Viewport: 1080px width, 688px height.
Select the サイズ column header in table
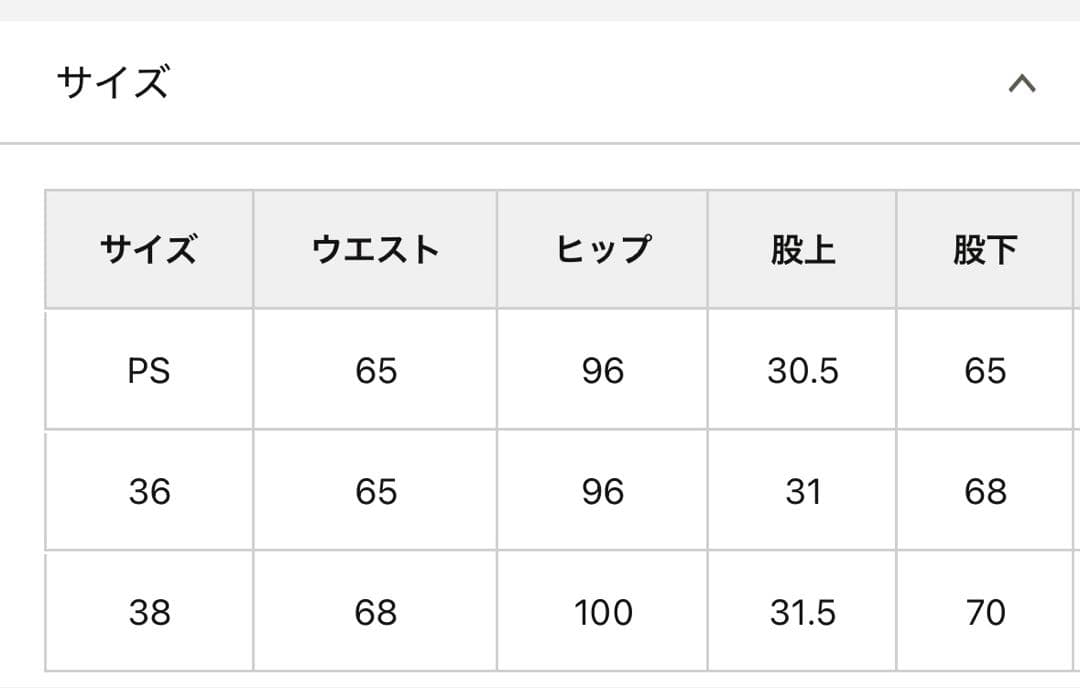pyautogui.click(x=148, y=247)
